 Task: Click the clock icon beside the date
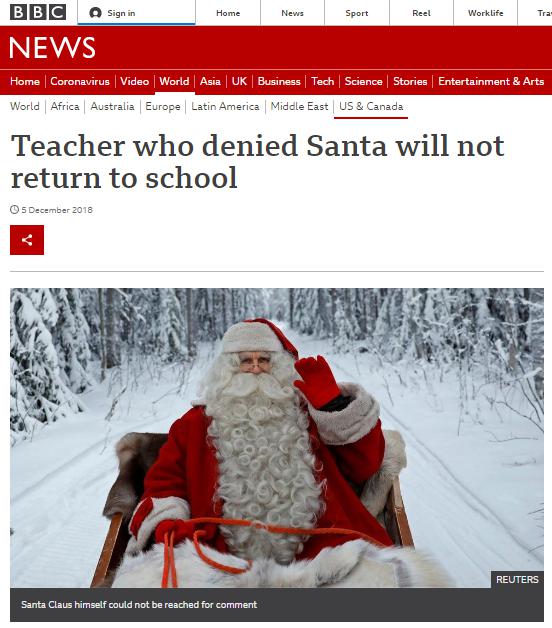coord(14,209)
